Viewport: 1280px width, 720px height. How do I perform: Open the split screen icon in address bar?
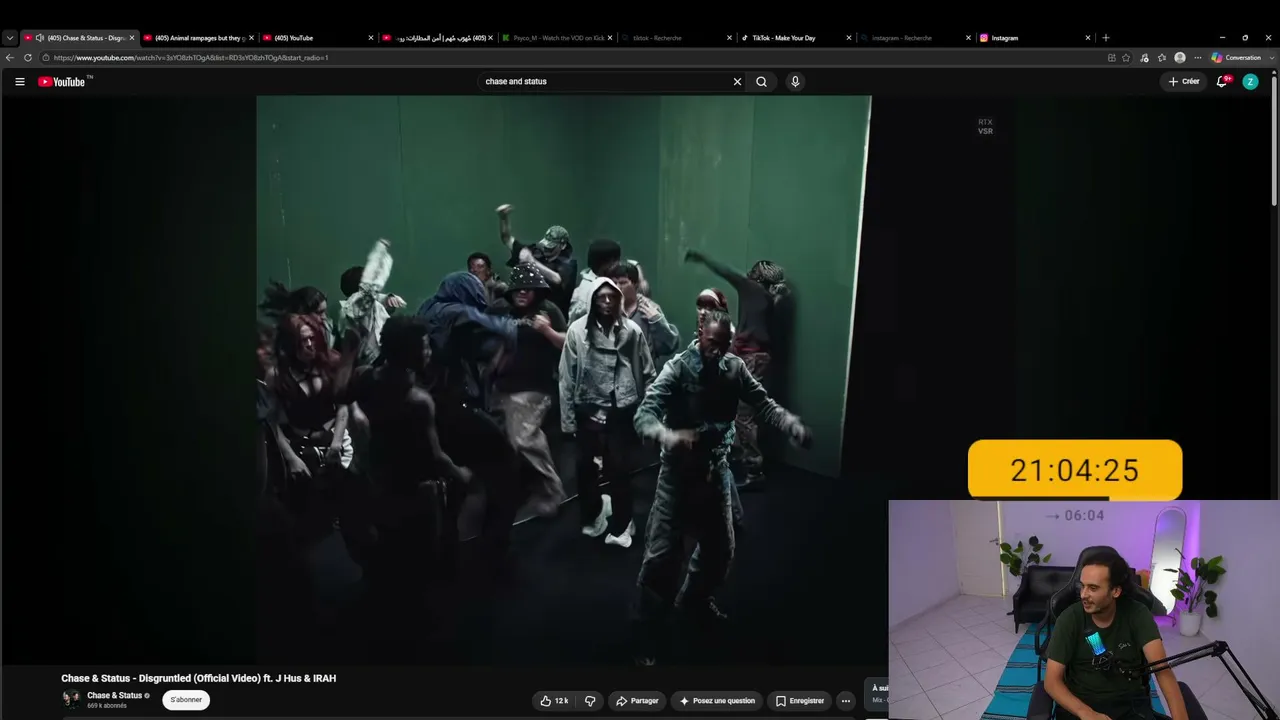point(1111,58)
